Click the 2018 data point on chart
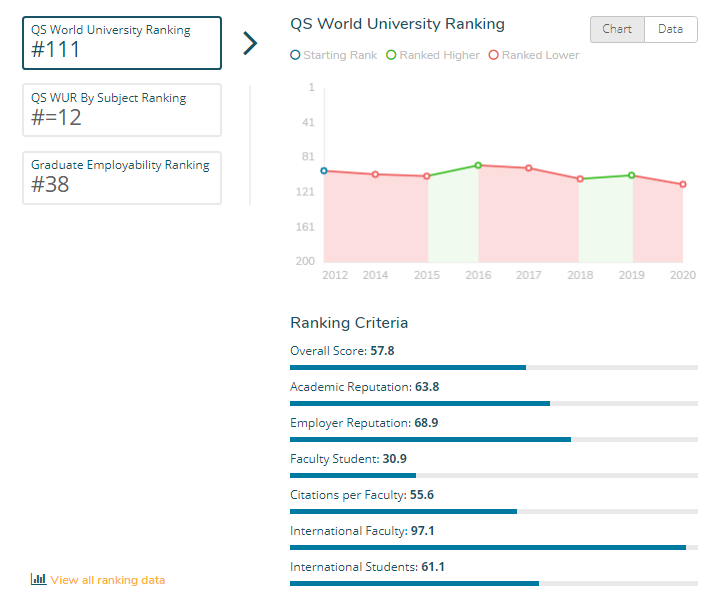721x607 pixels. point(580,178)
